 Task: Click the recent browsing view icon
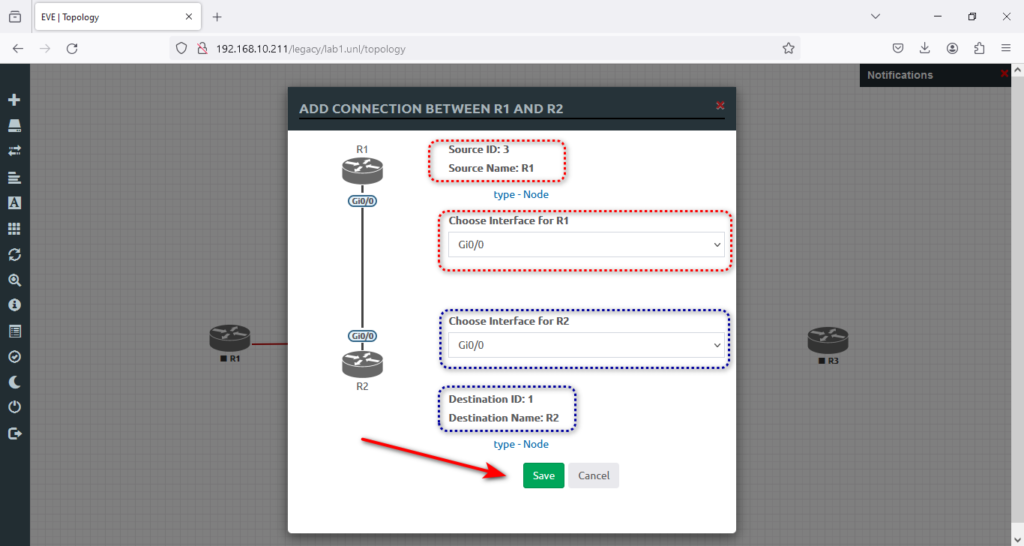click(14, 17)
